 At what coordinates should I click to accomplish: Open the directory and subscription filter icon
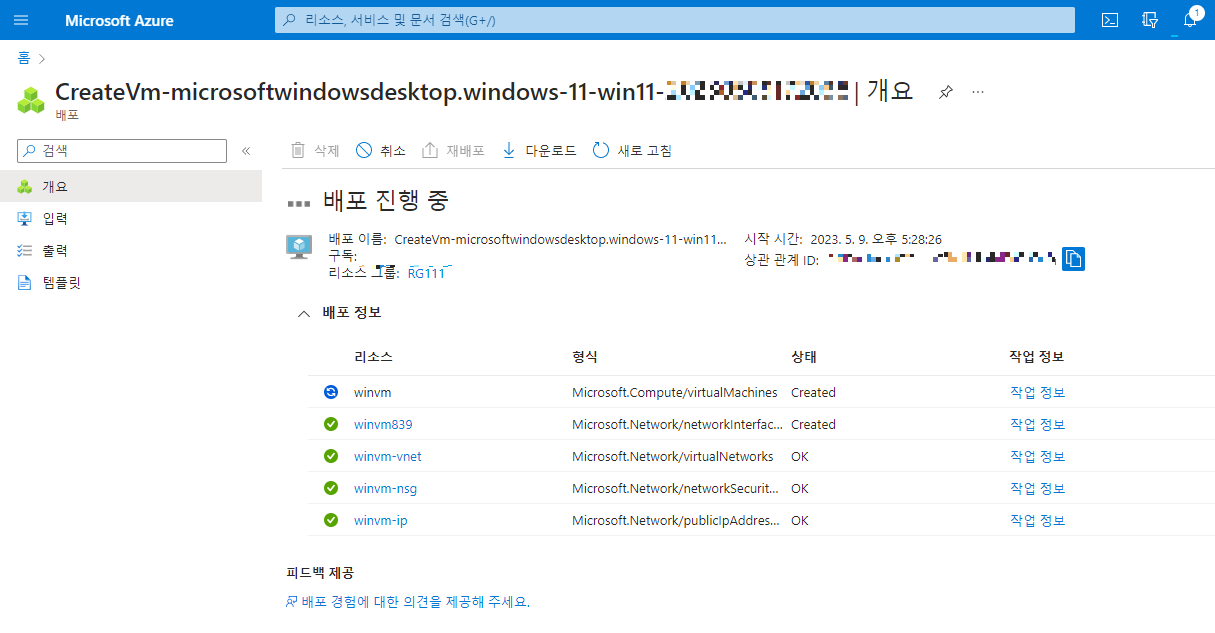1149,20
